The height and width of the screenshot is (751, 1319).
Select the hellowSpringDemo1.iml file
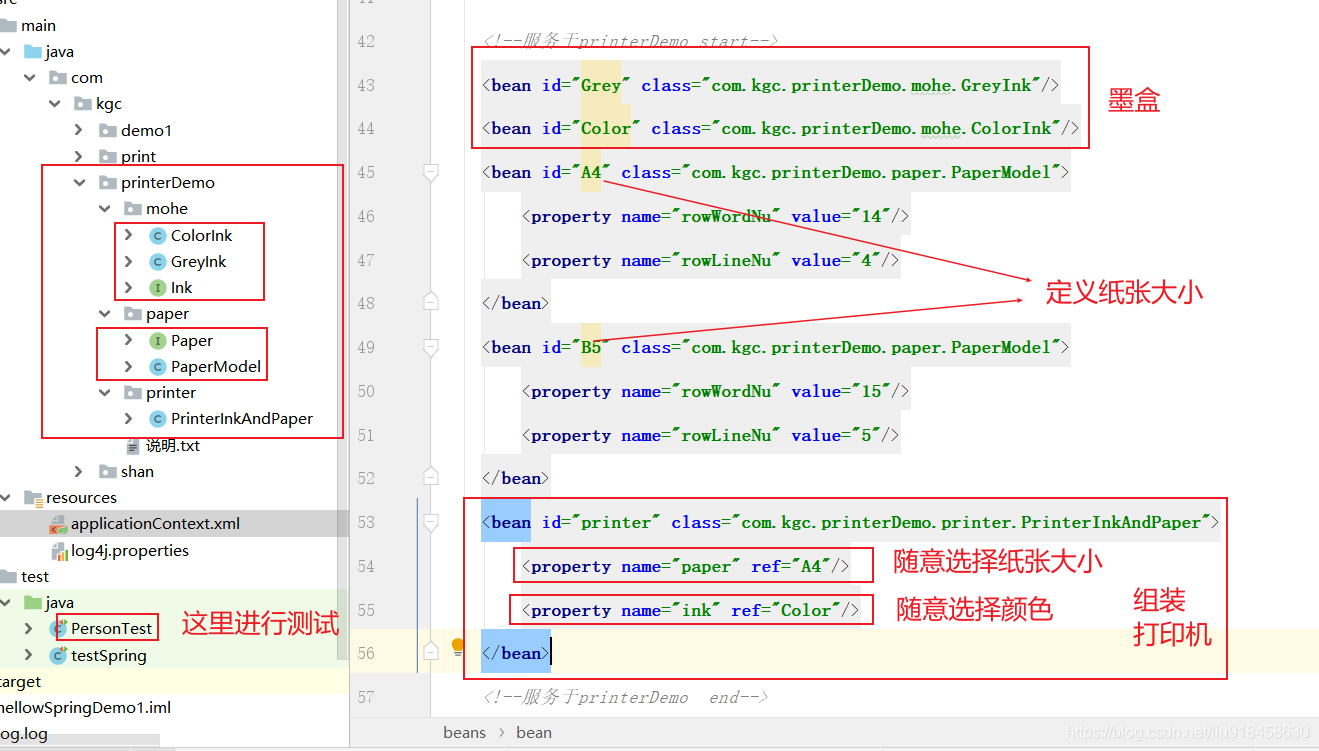pyautogui.click(x=85, y=707)
